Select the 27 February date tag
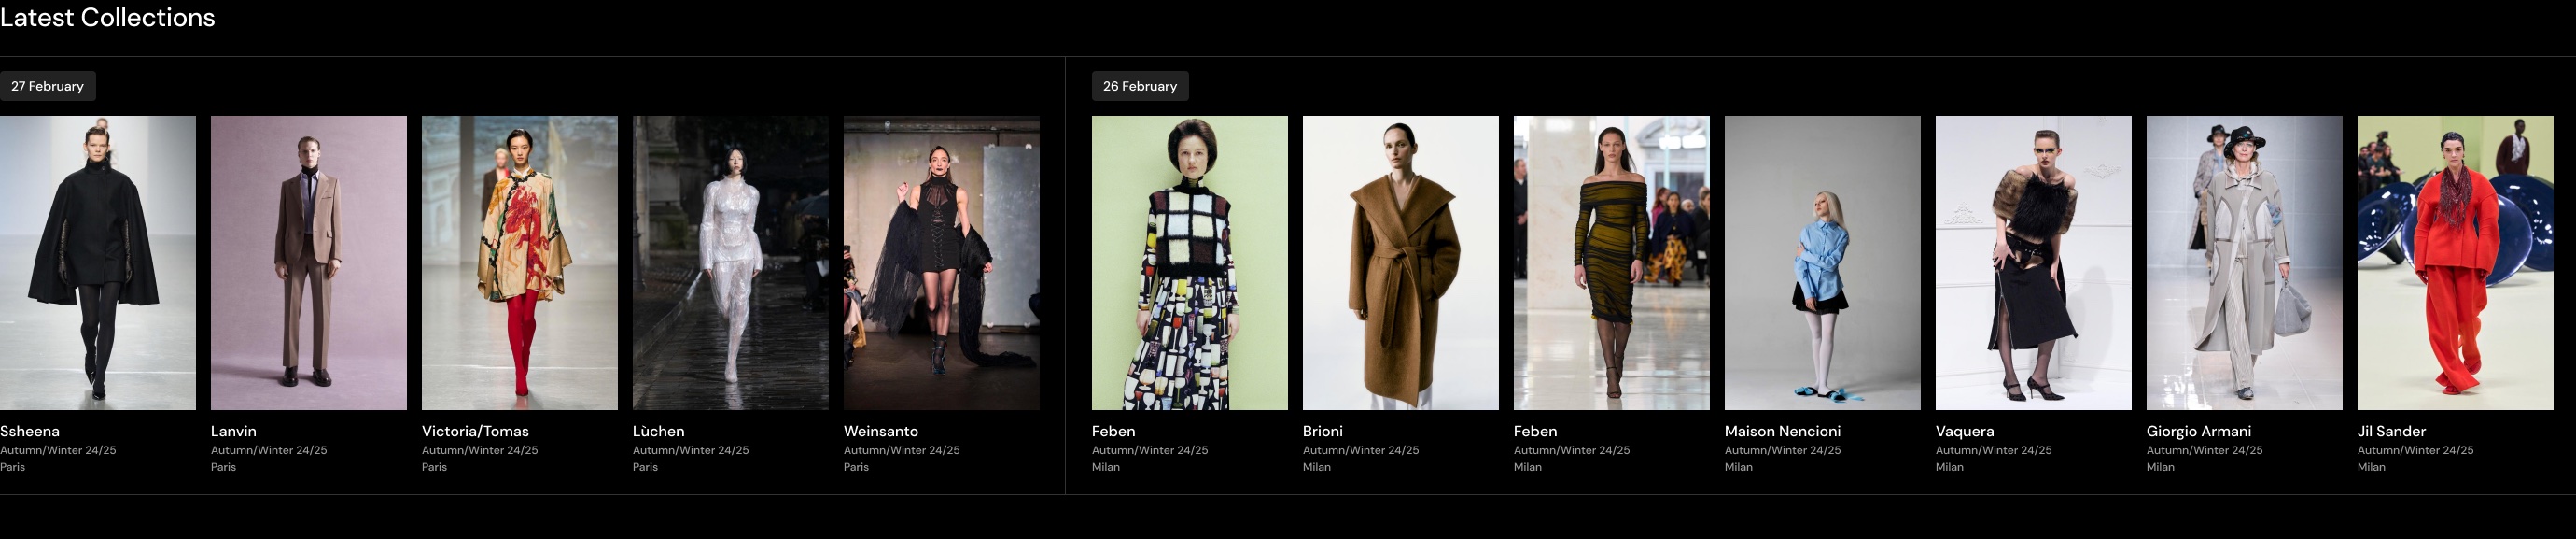2576x539 pixels. tap(47, 86)
